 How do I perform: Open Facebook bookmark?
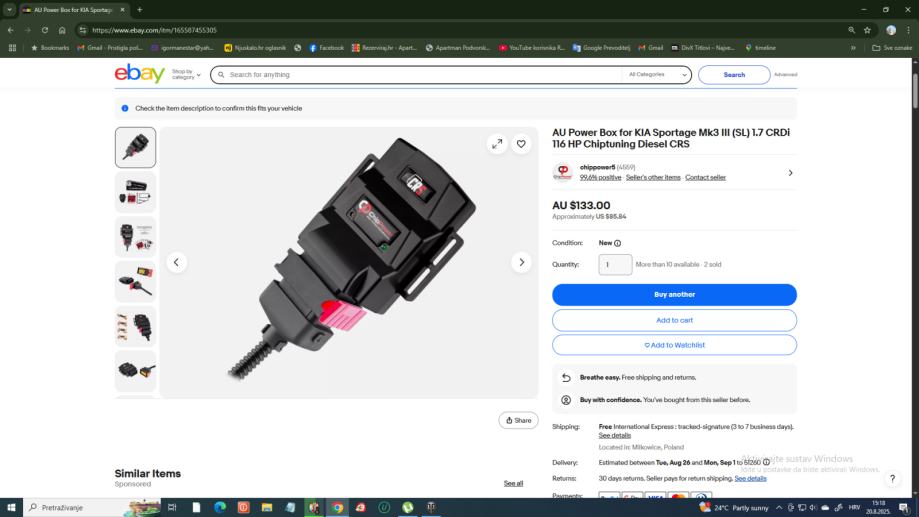326,47
